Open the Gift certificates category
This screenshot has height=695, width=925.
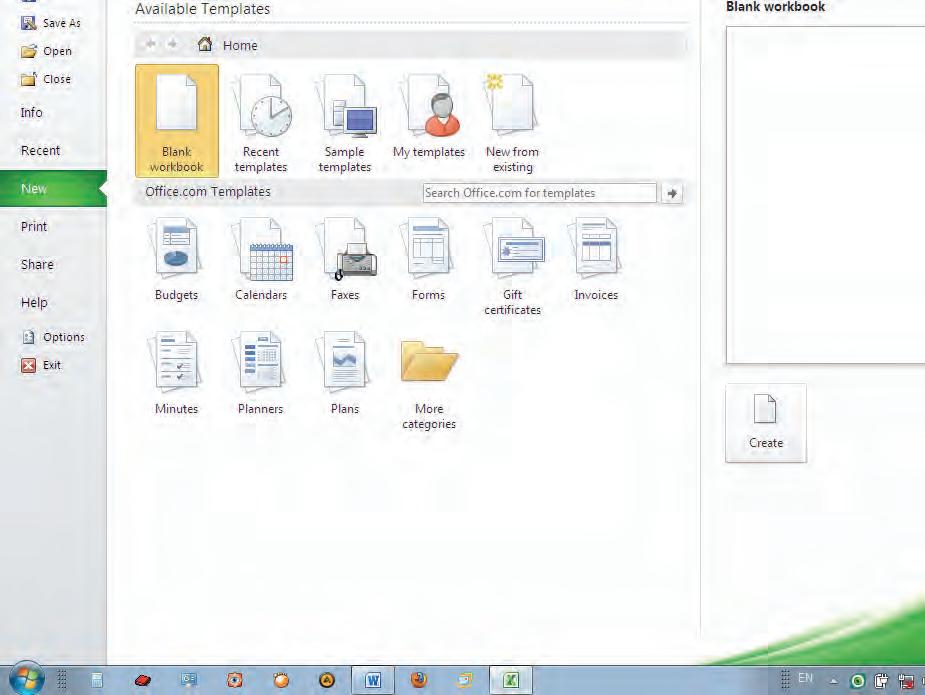[513, 267]
